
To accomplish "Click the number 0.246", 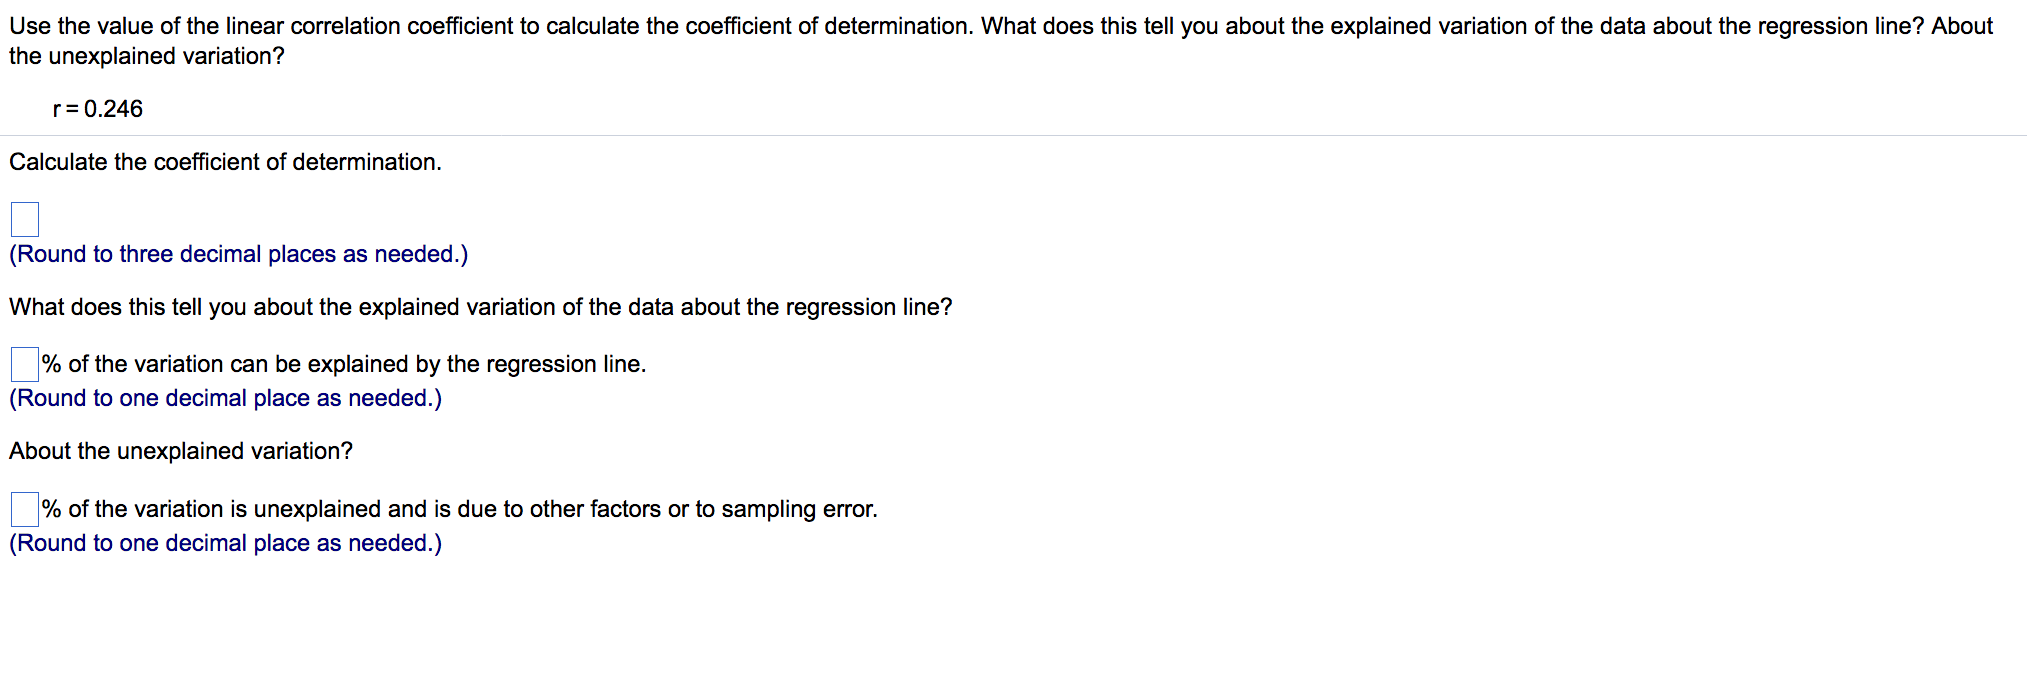I will point(113,109).
